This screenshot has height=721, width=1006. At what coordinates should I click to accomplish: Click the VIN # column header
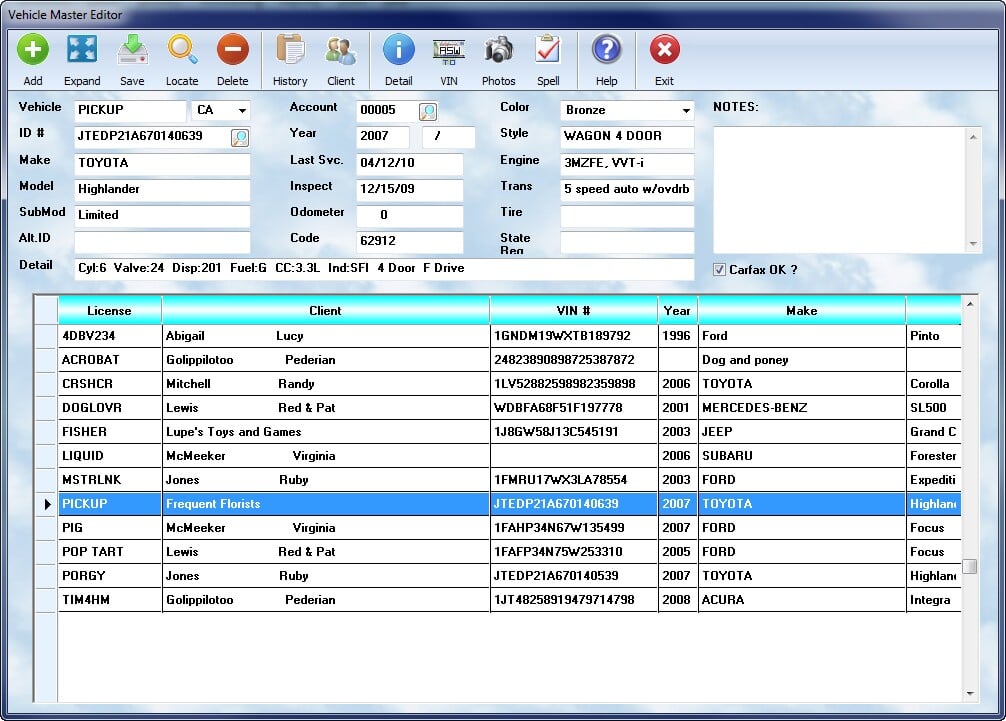click(x=573, y=311)
